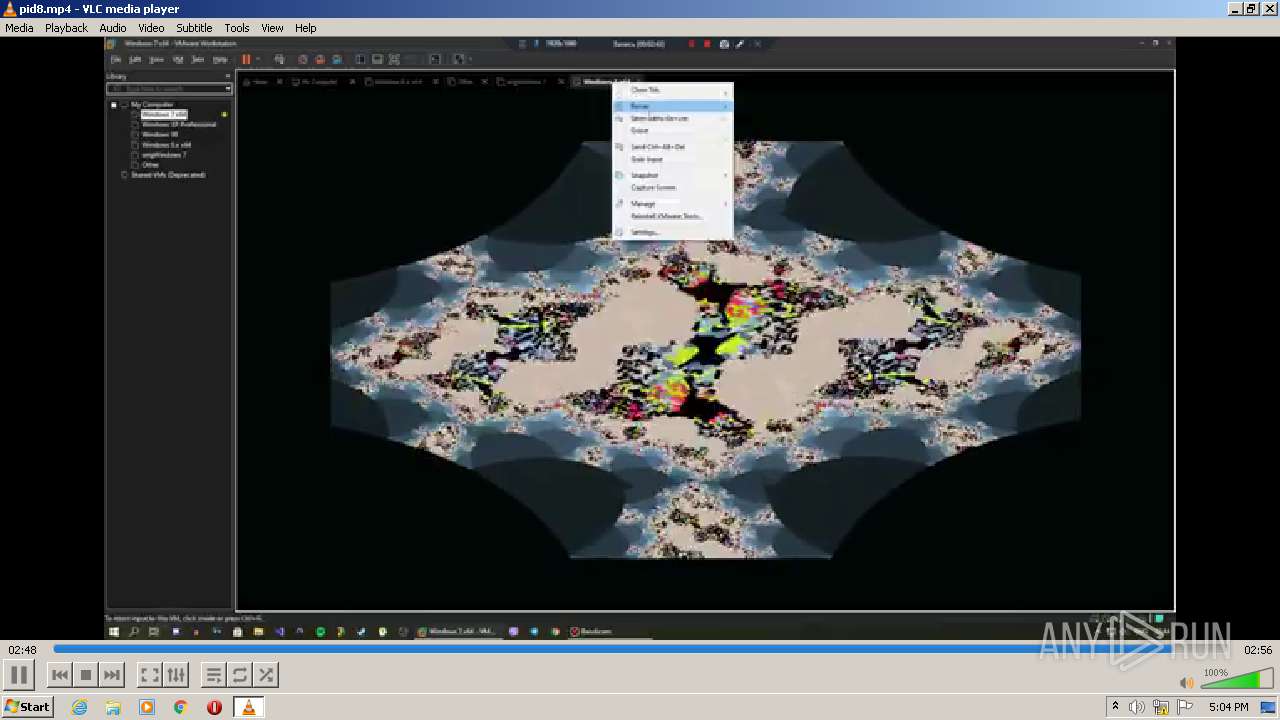Open Windows Explorer from taskbar
This screenshot has height=720, width=1280.
[x=113, y=707]
